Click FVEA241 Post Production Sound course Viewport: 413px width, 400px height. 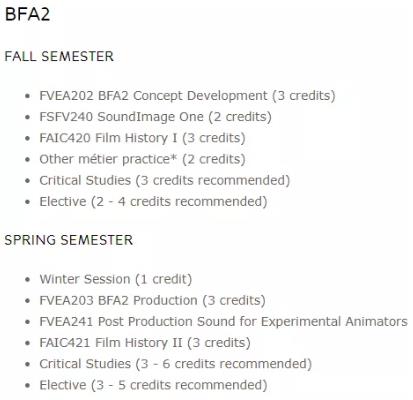(223, 322)
